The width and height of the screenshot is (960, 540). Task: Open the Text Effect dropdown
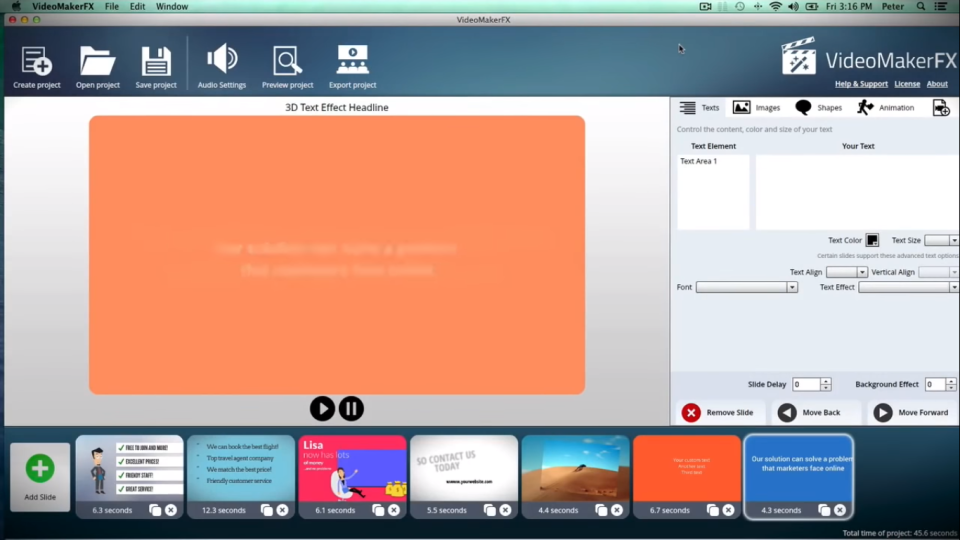(x=908, y=287)
